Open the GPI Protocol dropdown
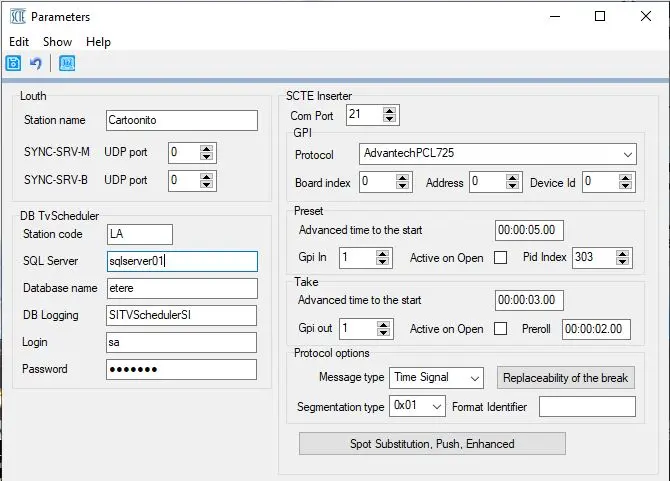Image resolution: width=670 pixels, height=481 pixels. tap(627, 155)
